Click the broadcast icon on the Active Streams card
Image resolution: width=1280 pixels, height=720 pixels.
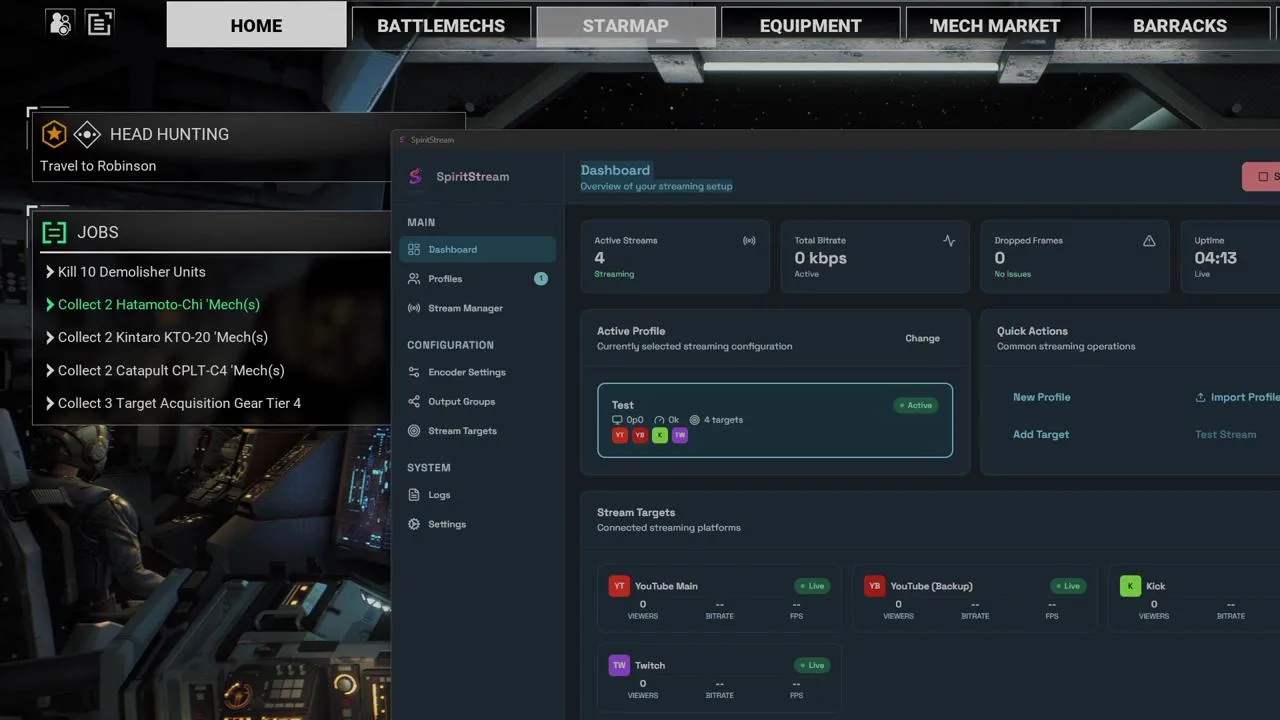[x=749, y=241]
